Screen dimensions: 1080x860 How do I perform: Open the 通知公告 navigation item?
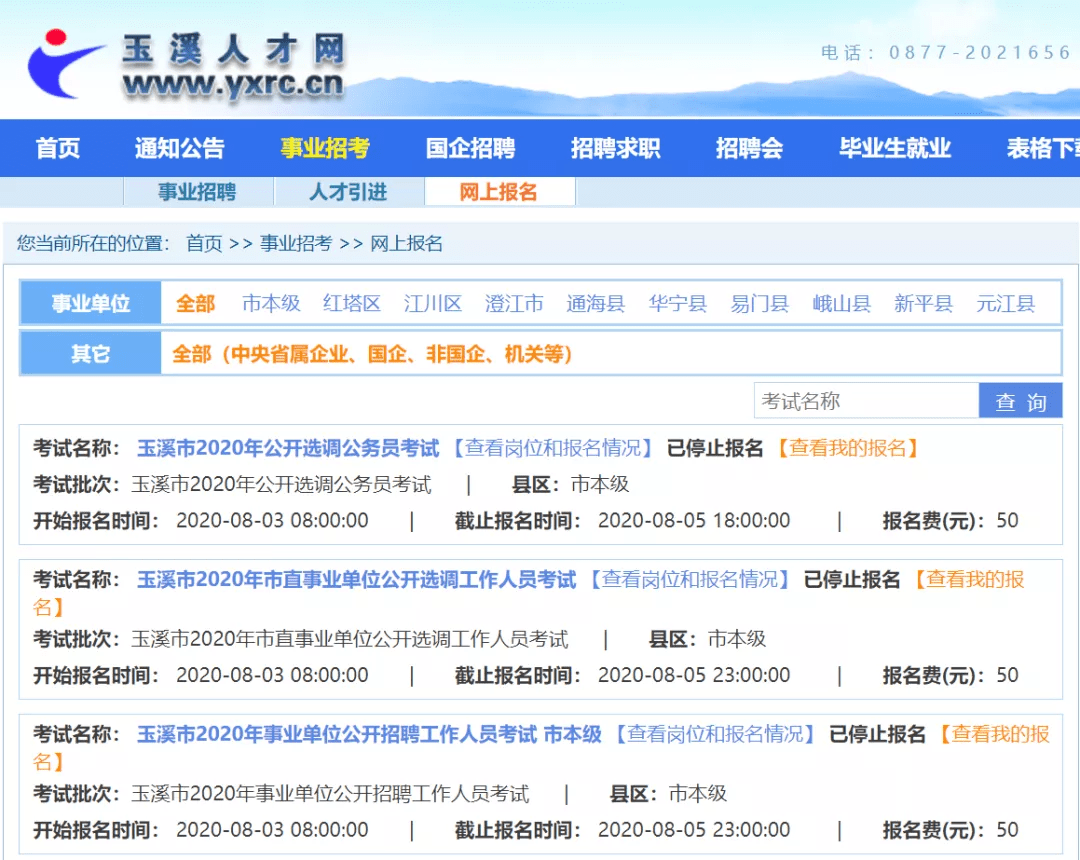[x=180, y=148]
